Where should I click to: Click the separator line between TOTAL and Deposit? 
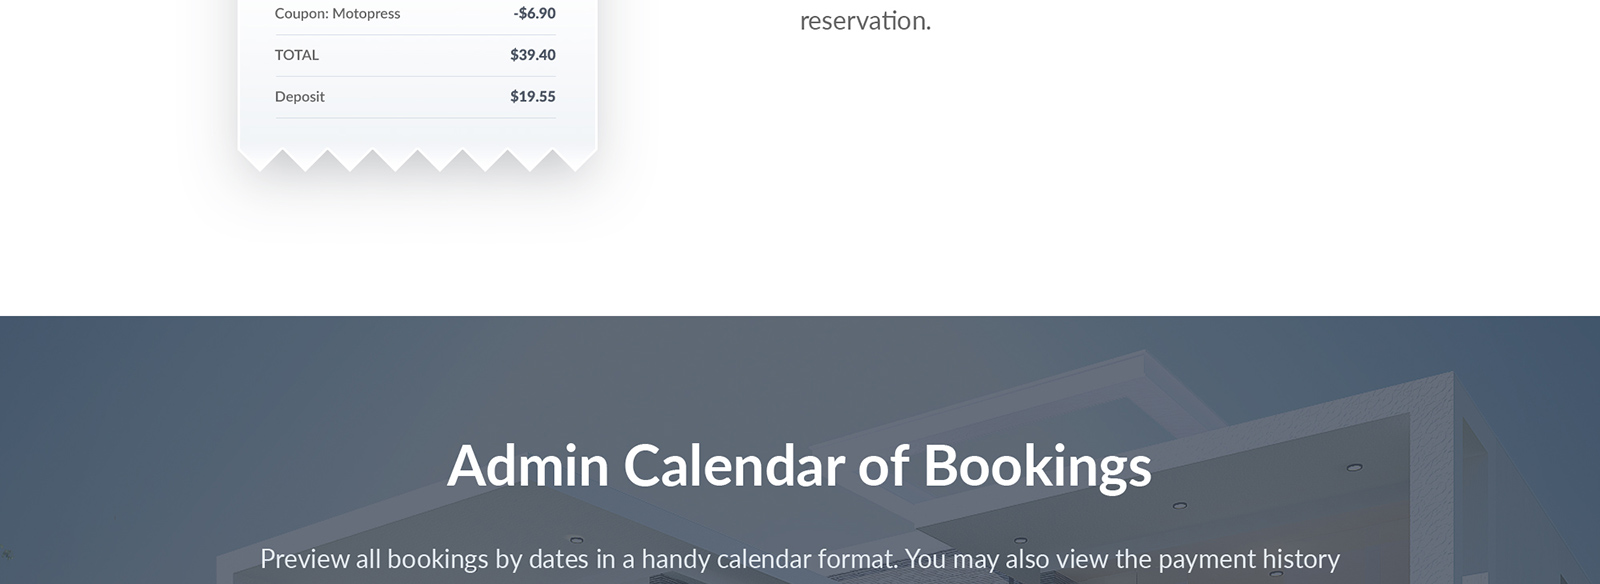click(415, 76)
